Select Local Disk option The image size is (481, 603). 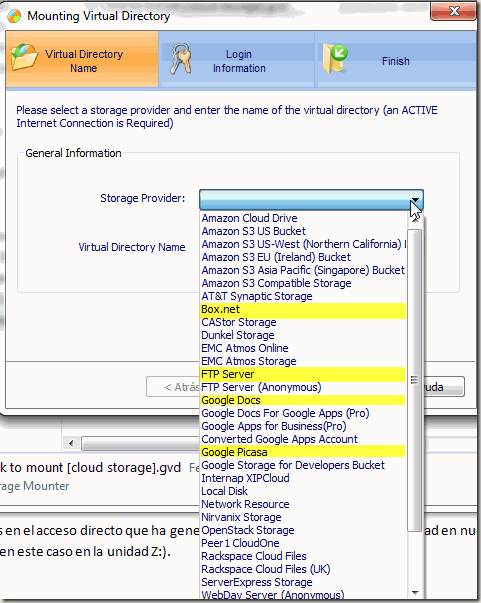[x=303, y=491]
